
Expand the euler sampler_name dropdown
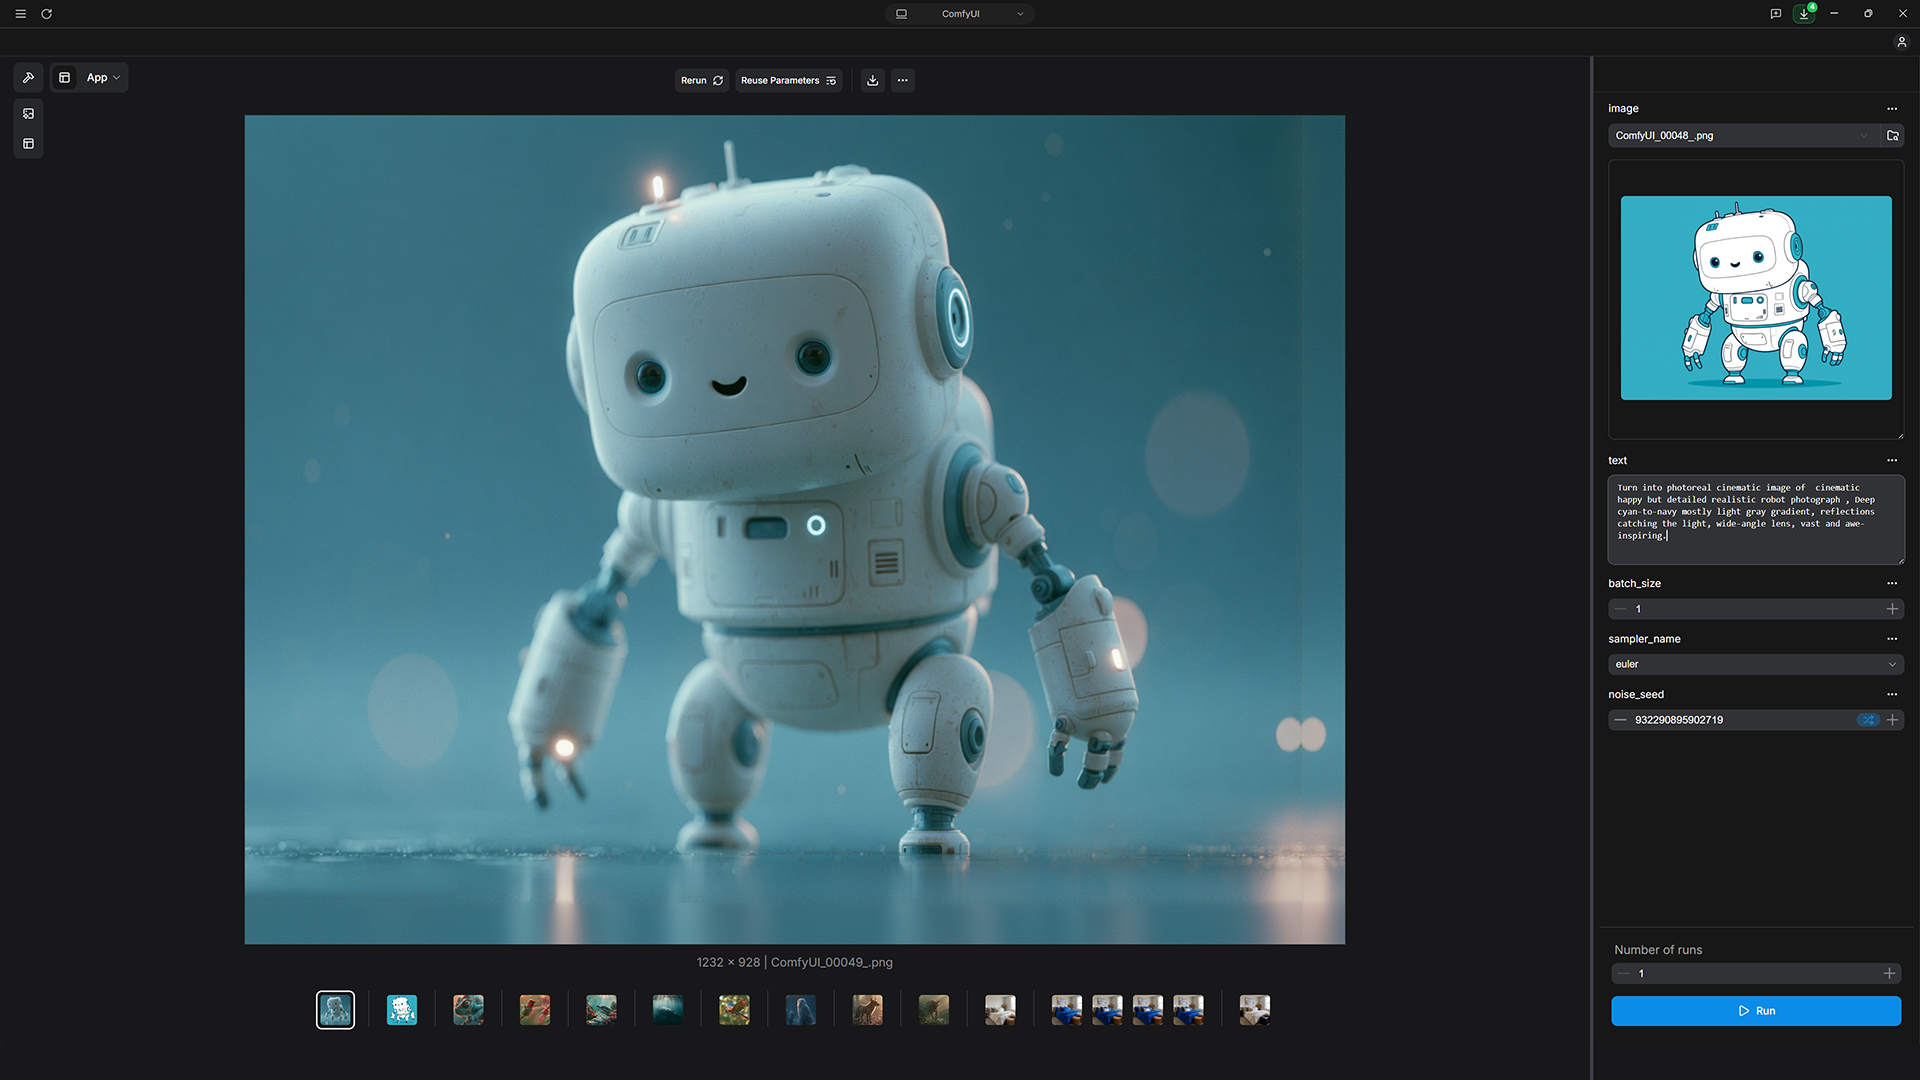(1756, 664)
